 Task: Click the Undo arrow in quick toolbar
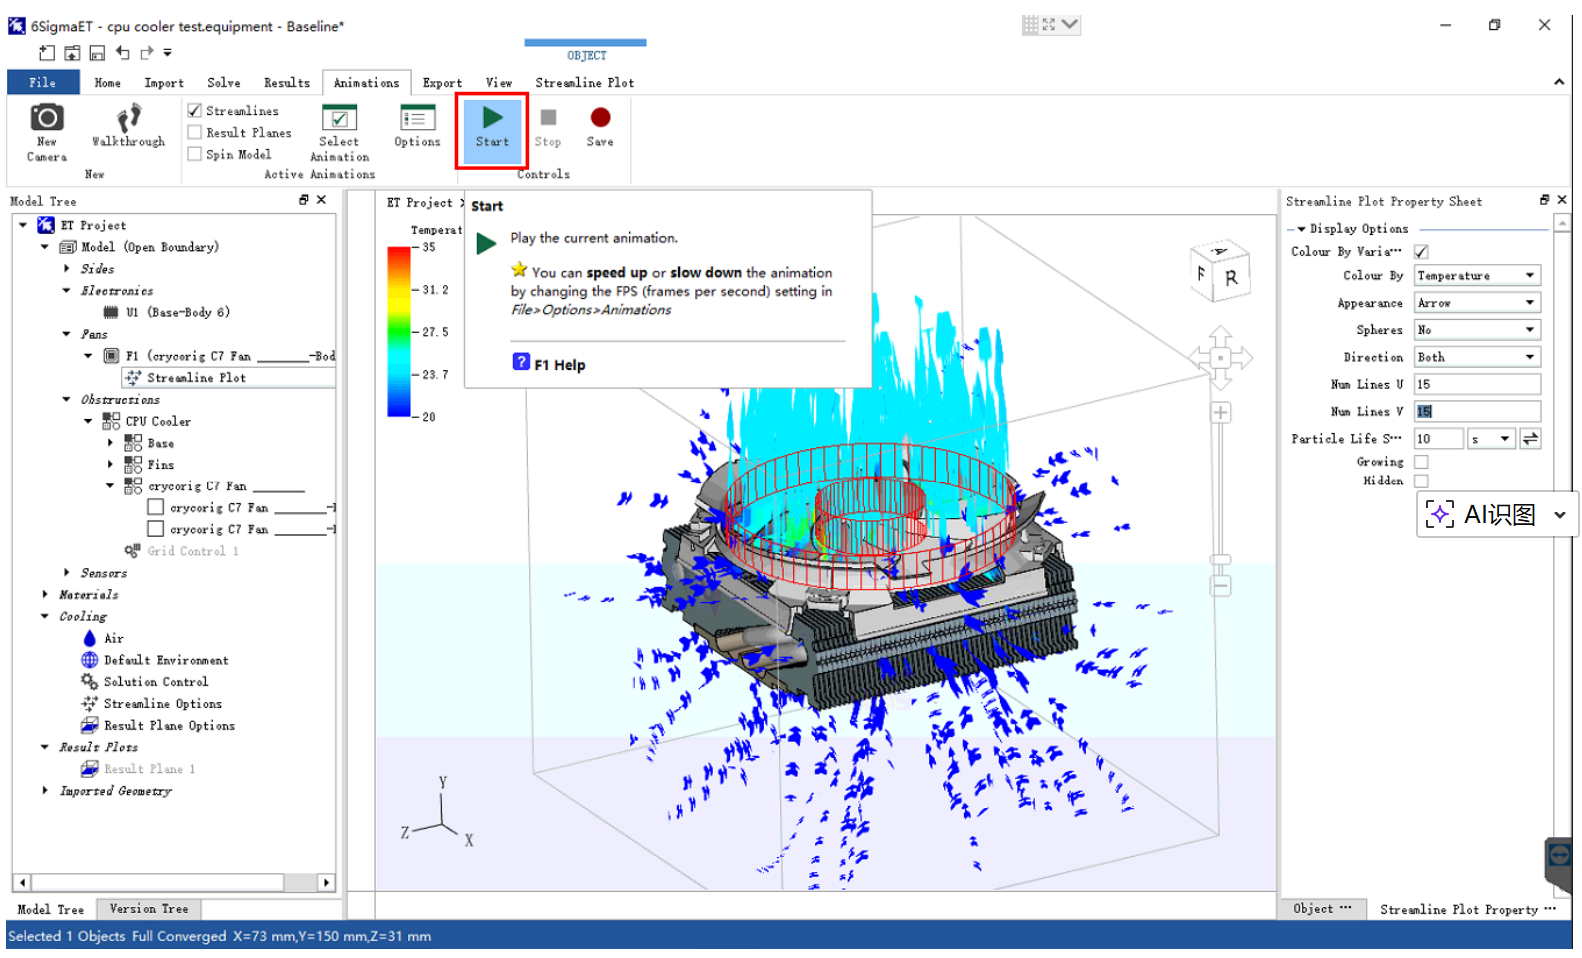[123, 53]
